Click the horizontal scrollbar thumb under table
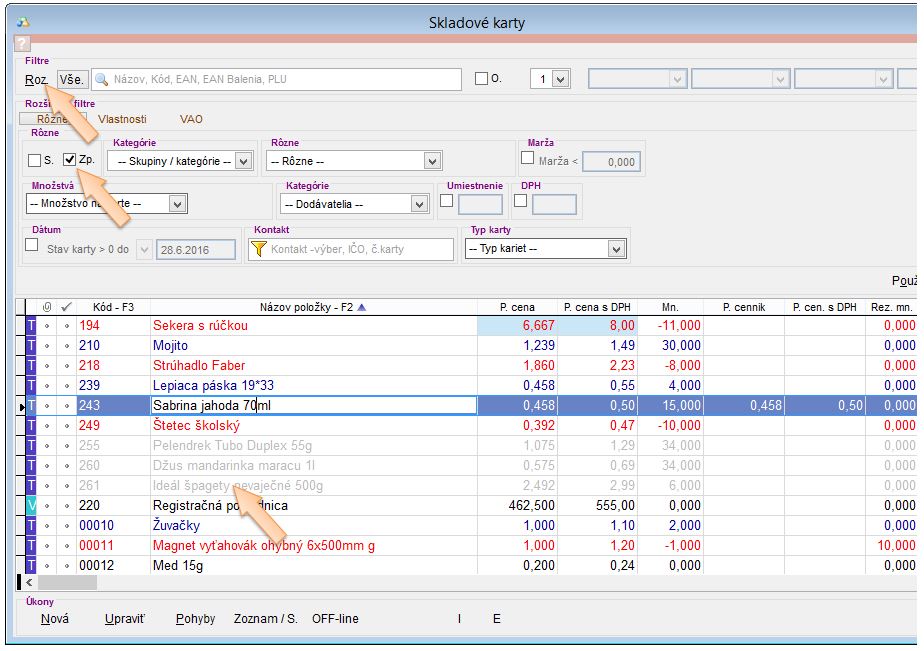Viewport: 924px width, 651px height. pos(66,582)
